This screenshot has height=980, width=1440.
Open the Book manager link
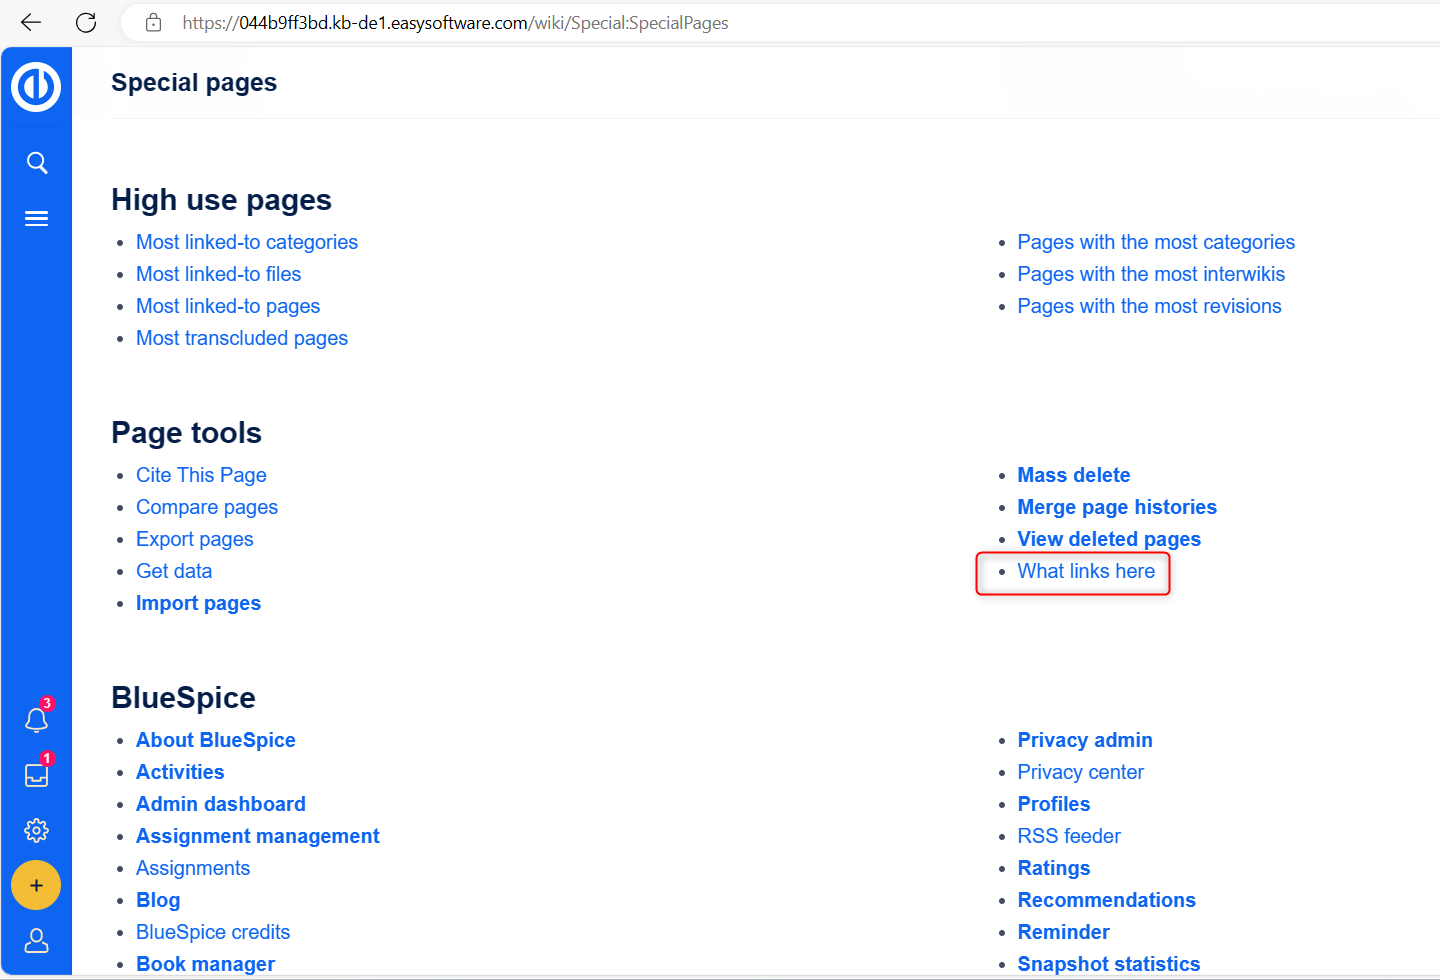[205, 964]
